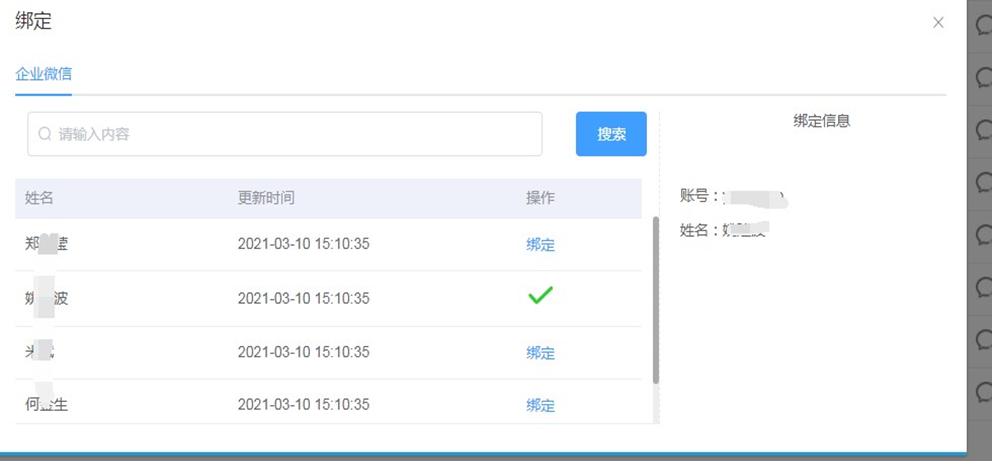Click the 更新时间 column header
This screenshot has width=992, height=461.
click(x=266, y=198)
